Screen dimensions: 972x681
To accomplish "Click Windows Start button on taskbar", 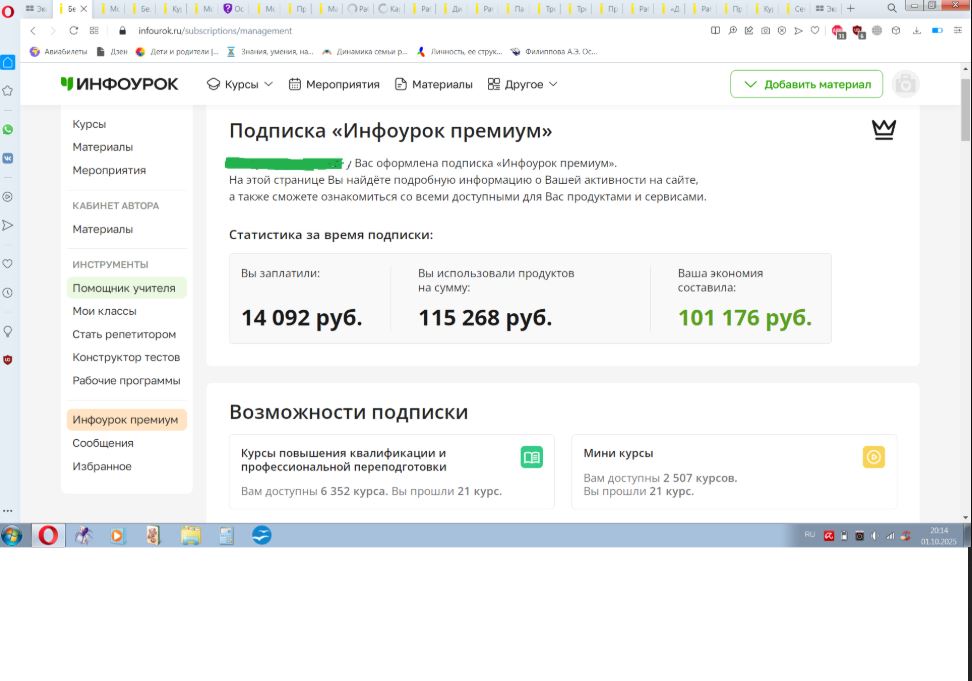I will click(13, 535).
